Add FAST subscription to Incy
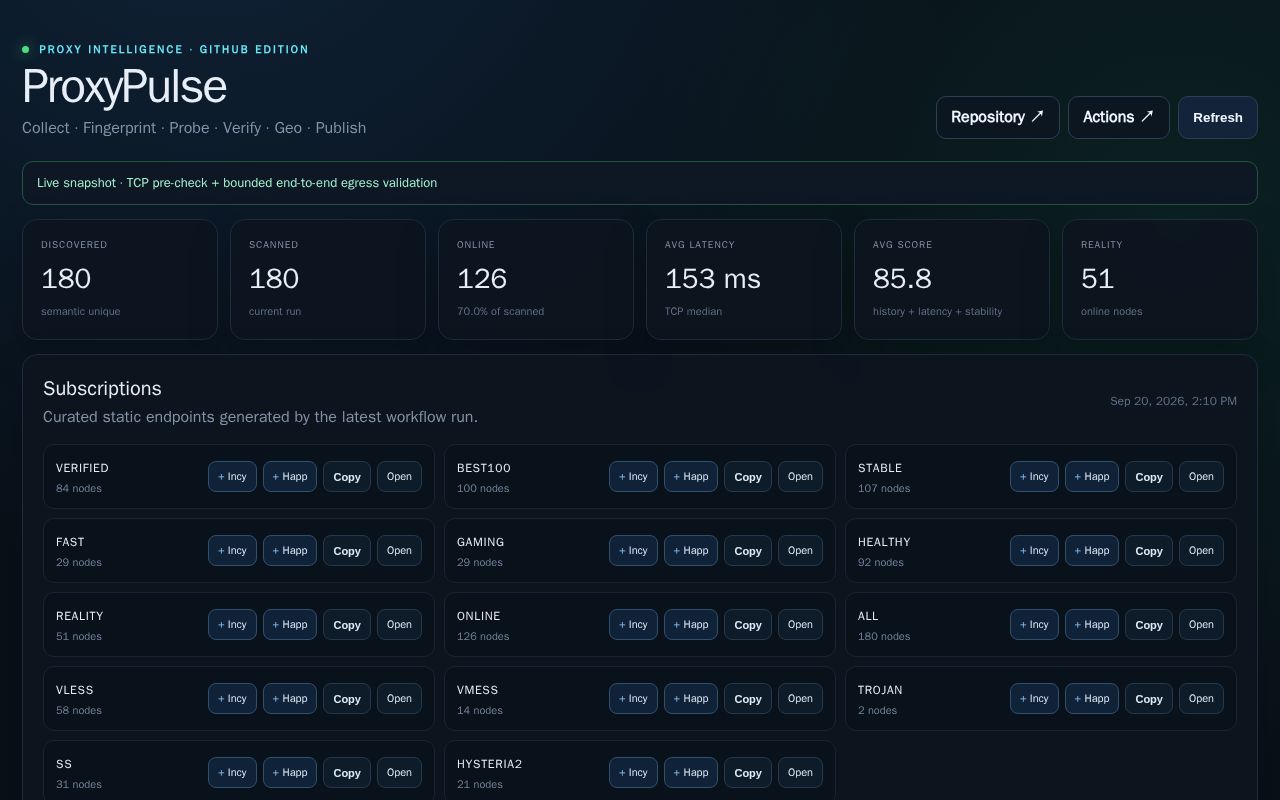Screen dimensions: 1280x800 point(232,551)
